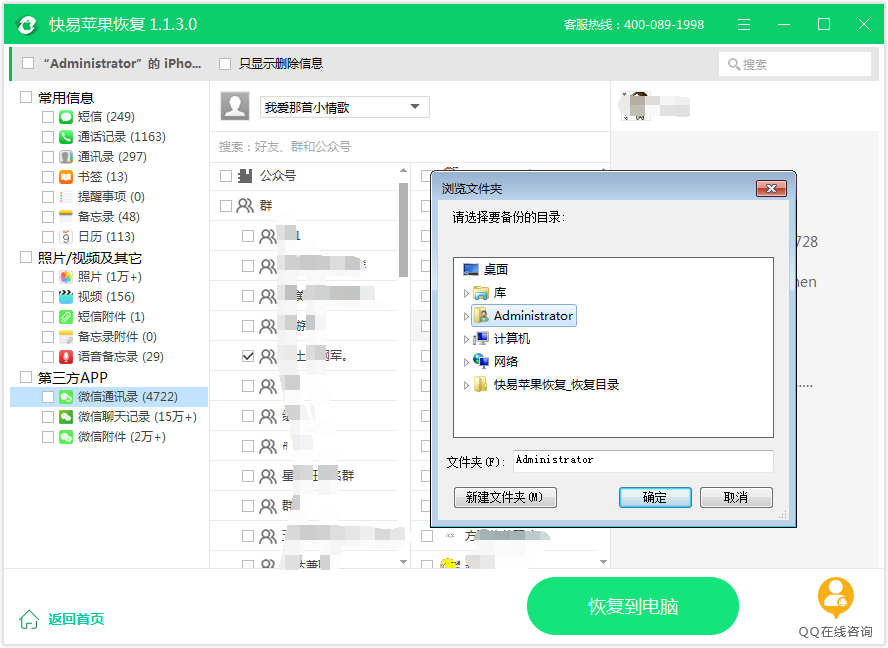Click the QQ在线咨询 support icon
888x648 pixels.
point(836,598)
